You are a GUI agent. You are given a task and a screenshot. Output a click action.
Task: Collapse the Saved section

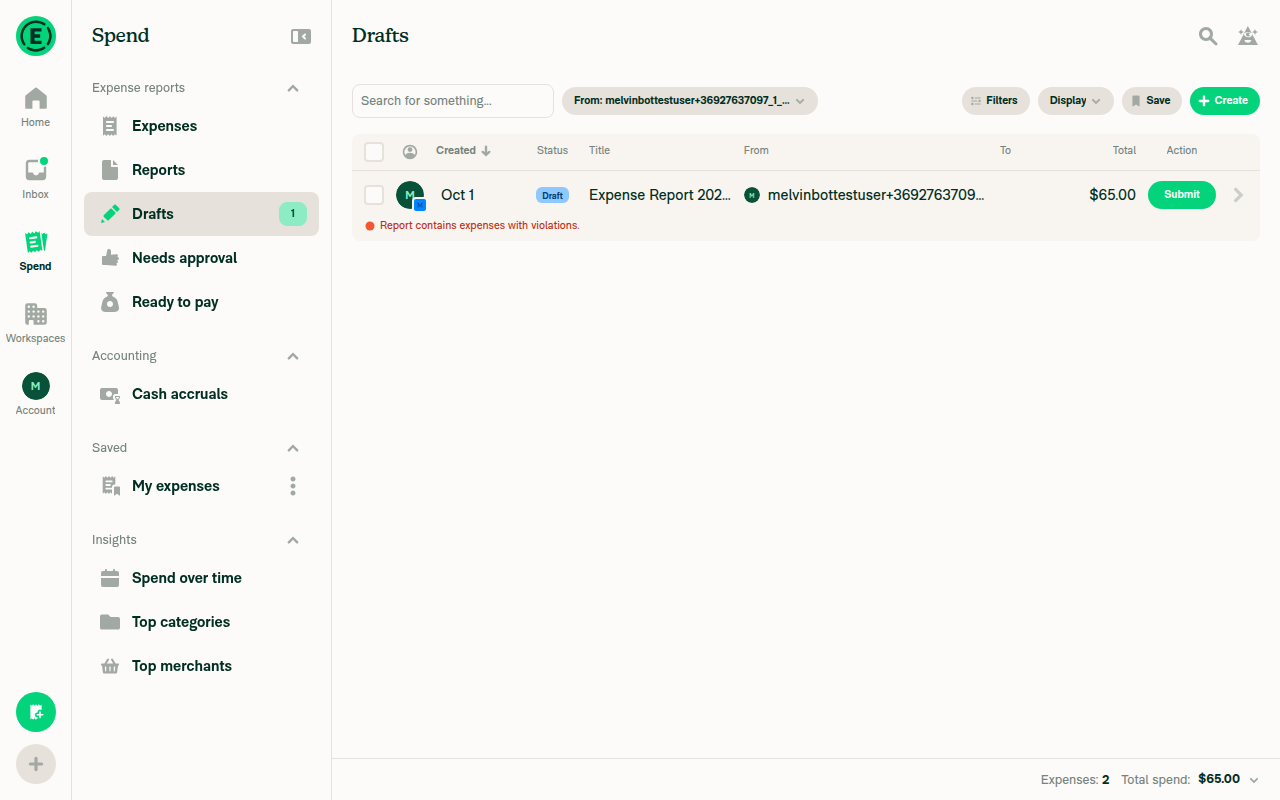pyautogui.click(x=293, y=448)
